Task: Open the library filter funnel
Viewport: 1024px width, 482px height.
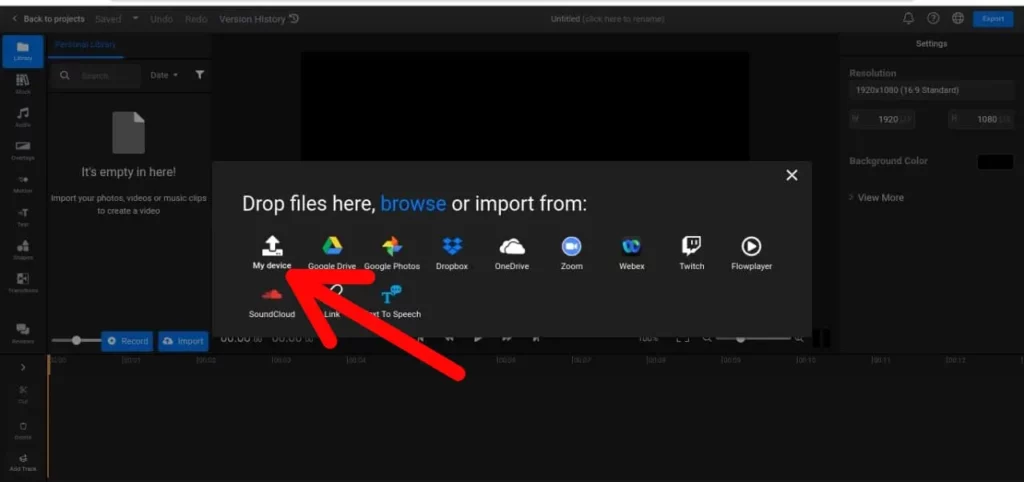Action: point(199,75)
